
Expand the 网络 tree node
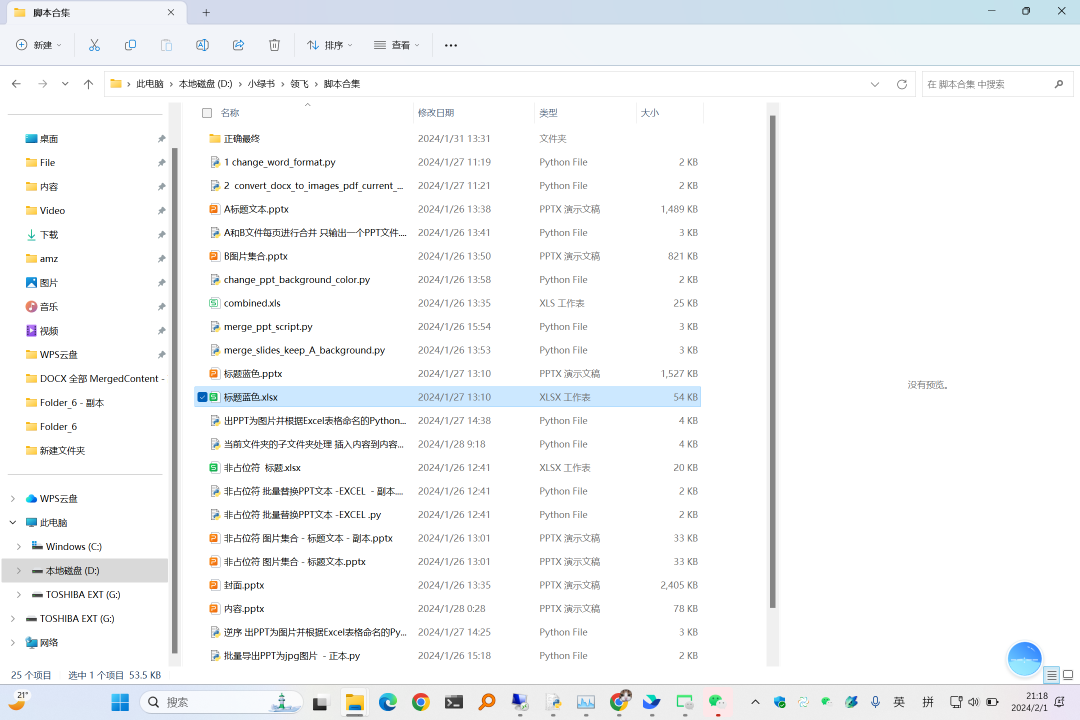point(13,643)
